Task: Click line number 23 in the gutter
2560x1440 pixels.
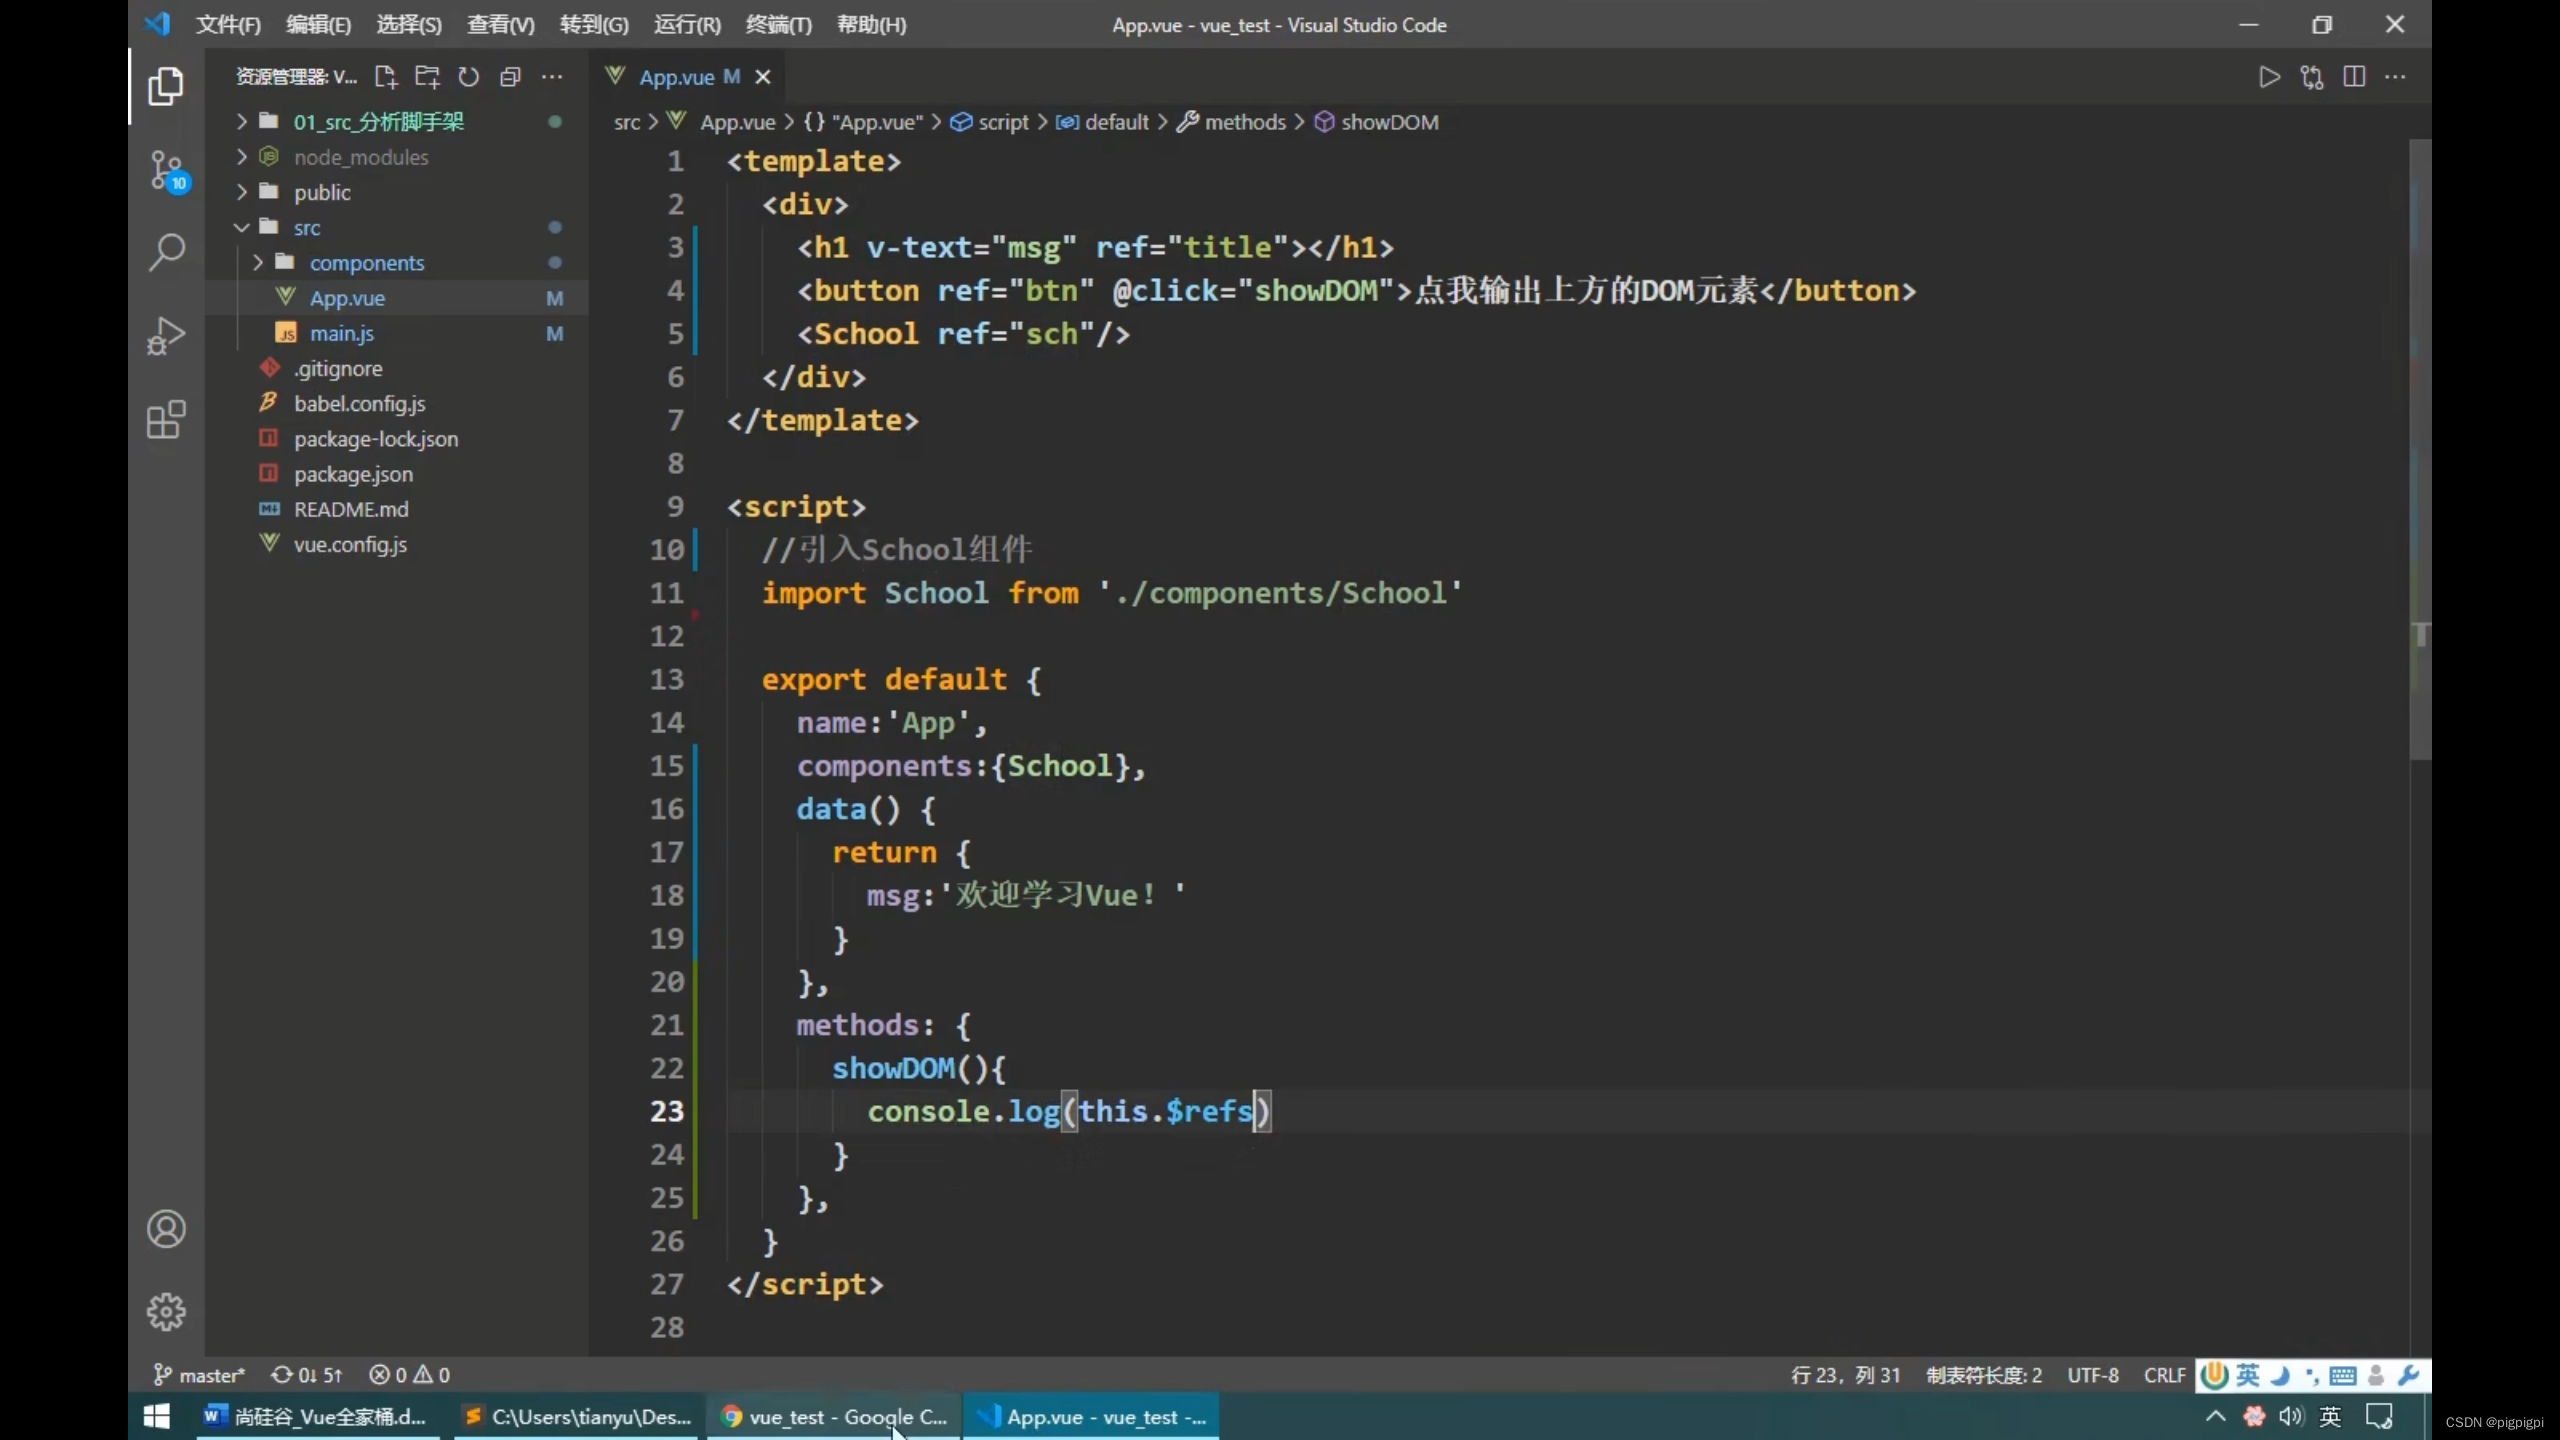Action: (x=667, y=1111)
